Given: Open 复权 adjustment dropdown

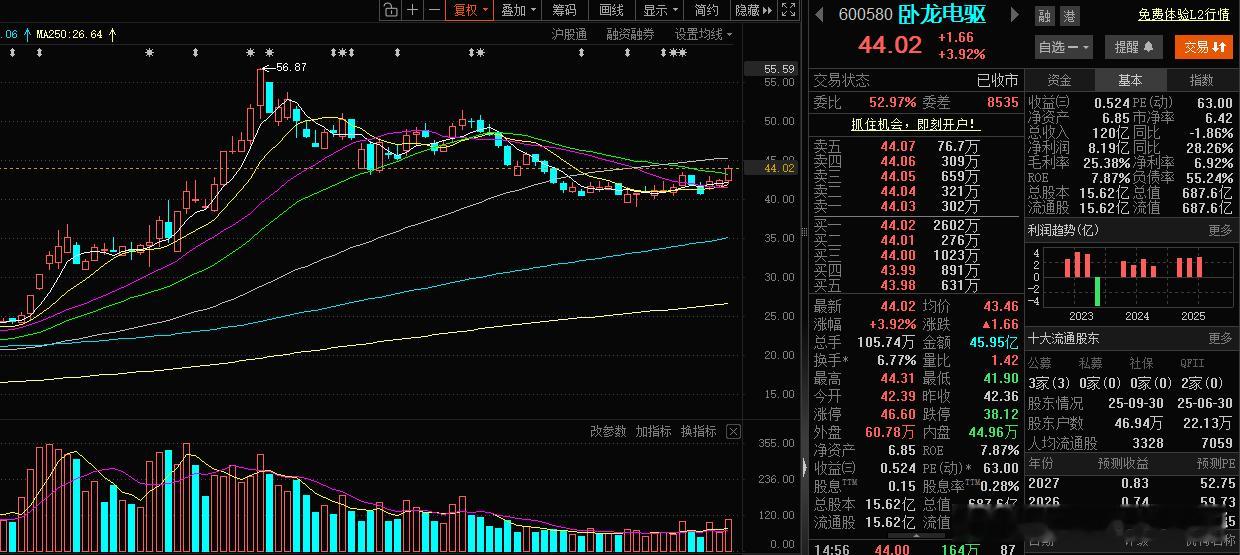Looking at the screenshot, I should pos(470,10).
